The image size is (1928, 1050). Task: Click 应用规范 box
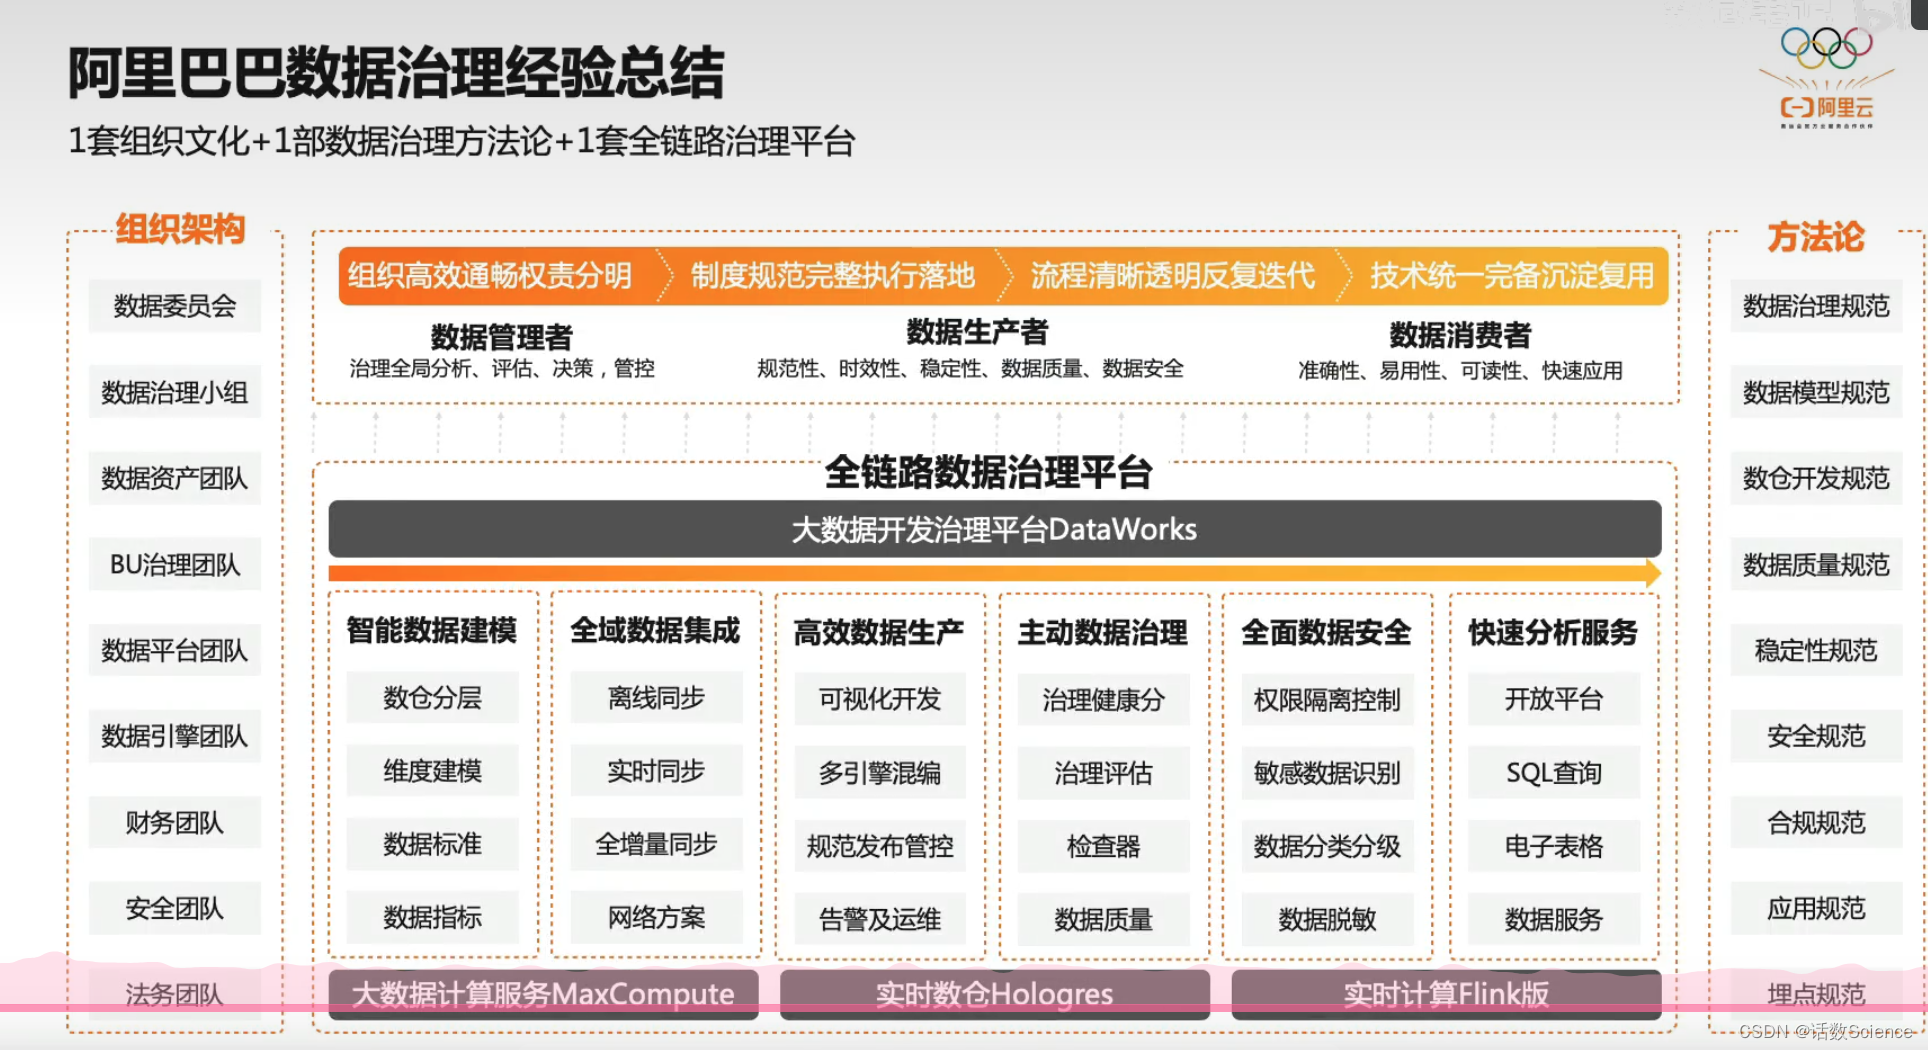[1816, 909]
